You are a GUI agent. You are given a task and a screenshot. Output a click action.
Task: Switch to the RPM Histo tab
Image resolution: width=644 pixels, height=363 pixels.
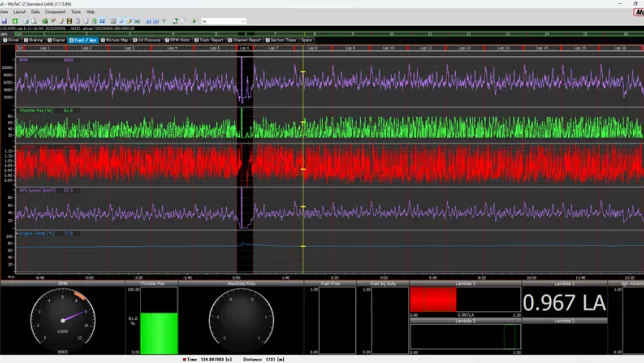178,40
